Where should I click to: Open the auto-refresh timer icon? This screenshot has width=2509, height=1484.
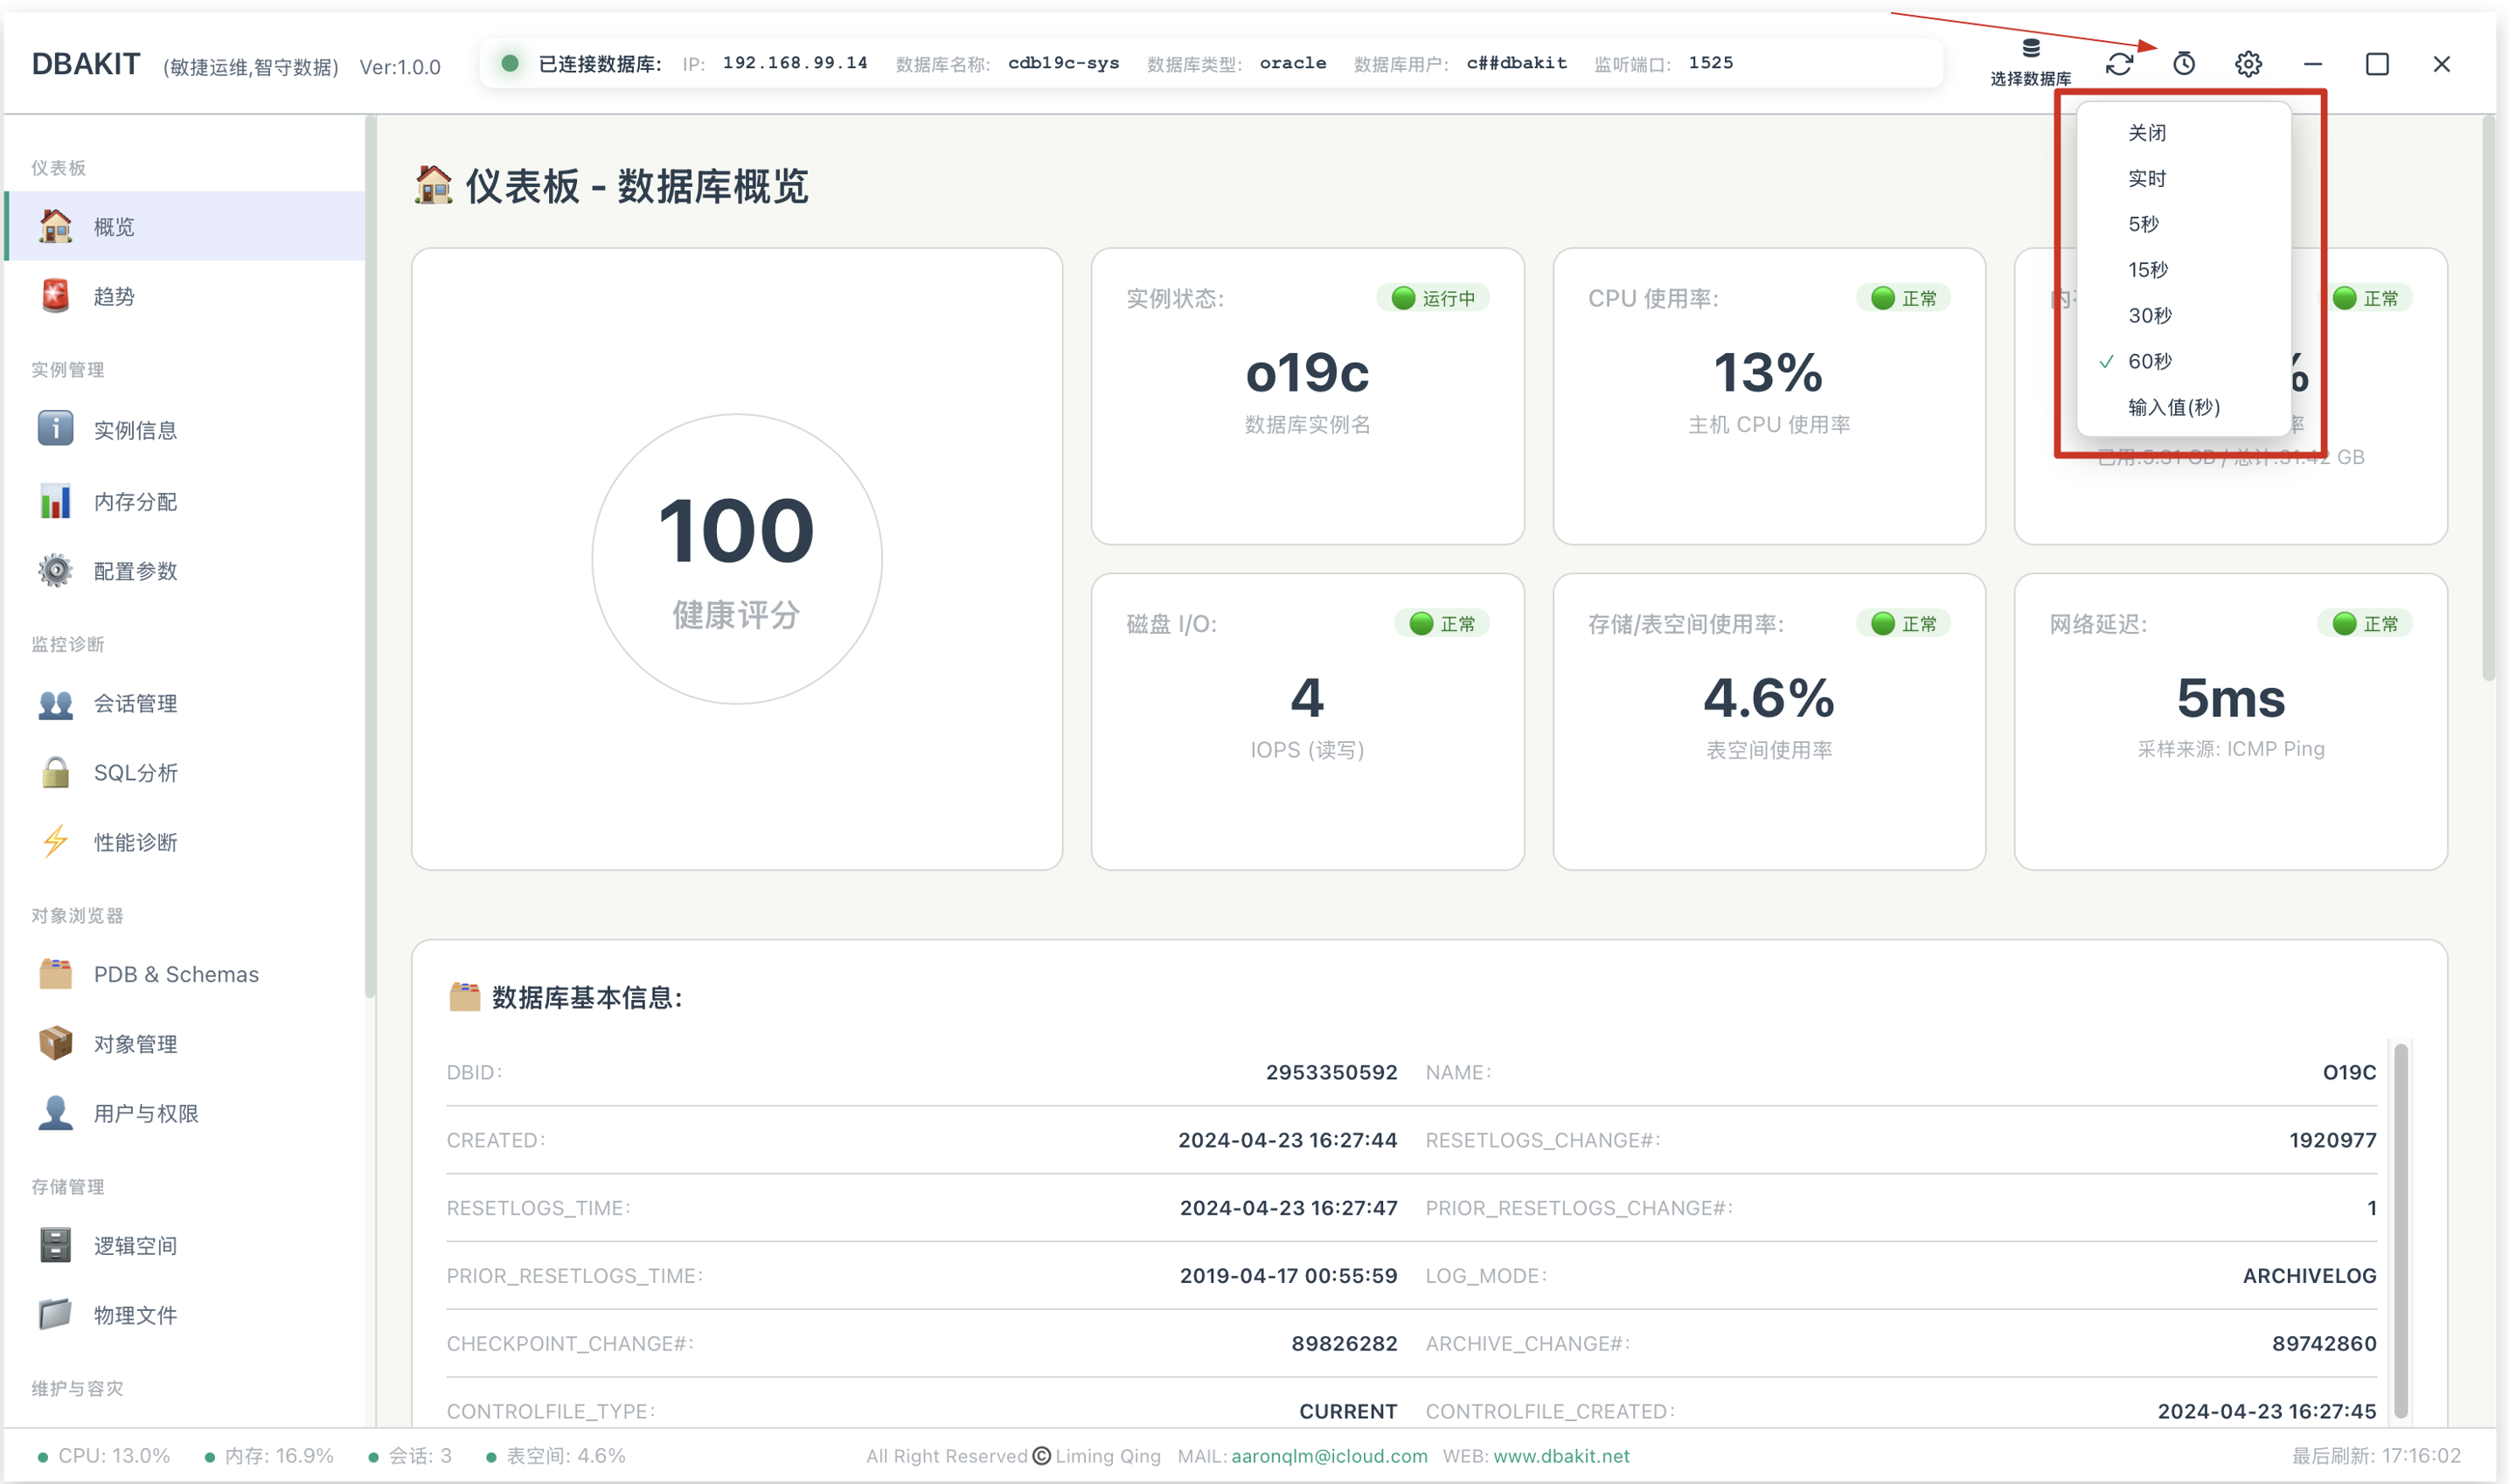tap(2184, 64)
